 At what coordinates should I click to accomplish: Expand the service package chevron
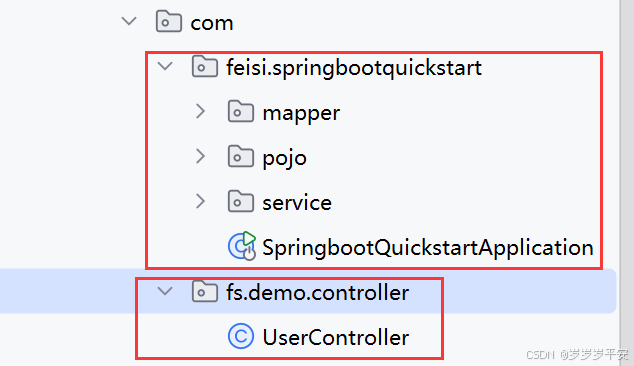tap(201, 201)
